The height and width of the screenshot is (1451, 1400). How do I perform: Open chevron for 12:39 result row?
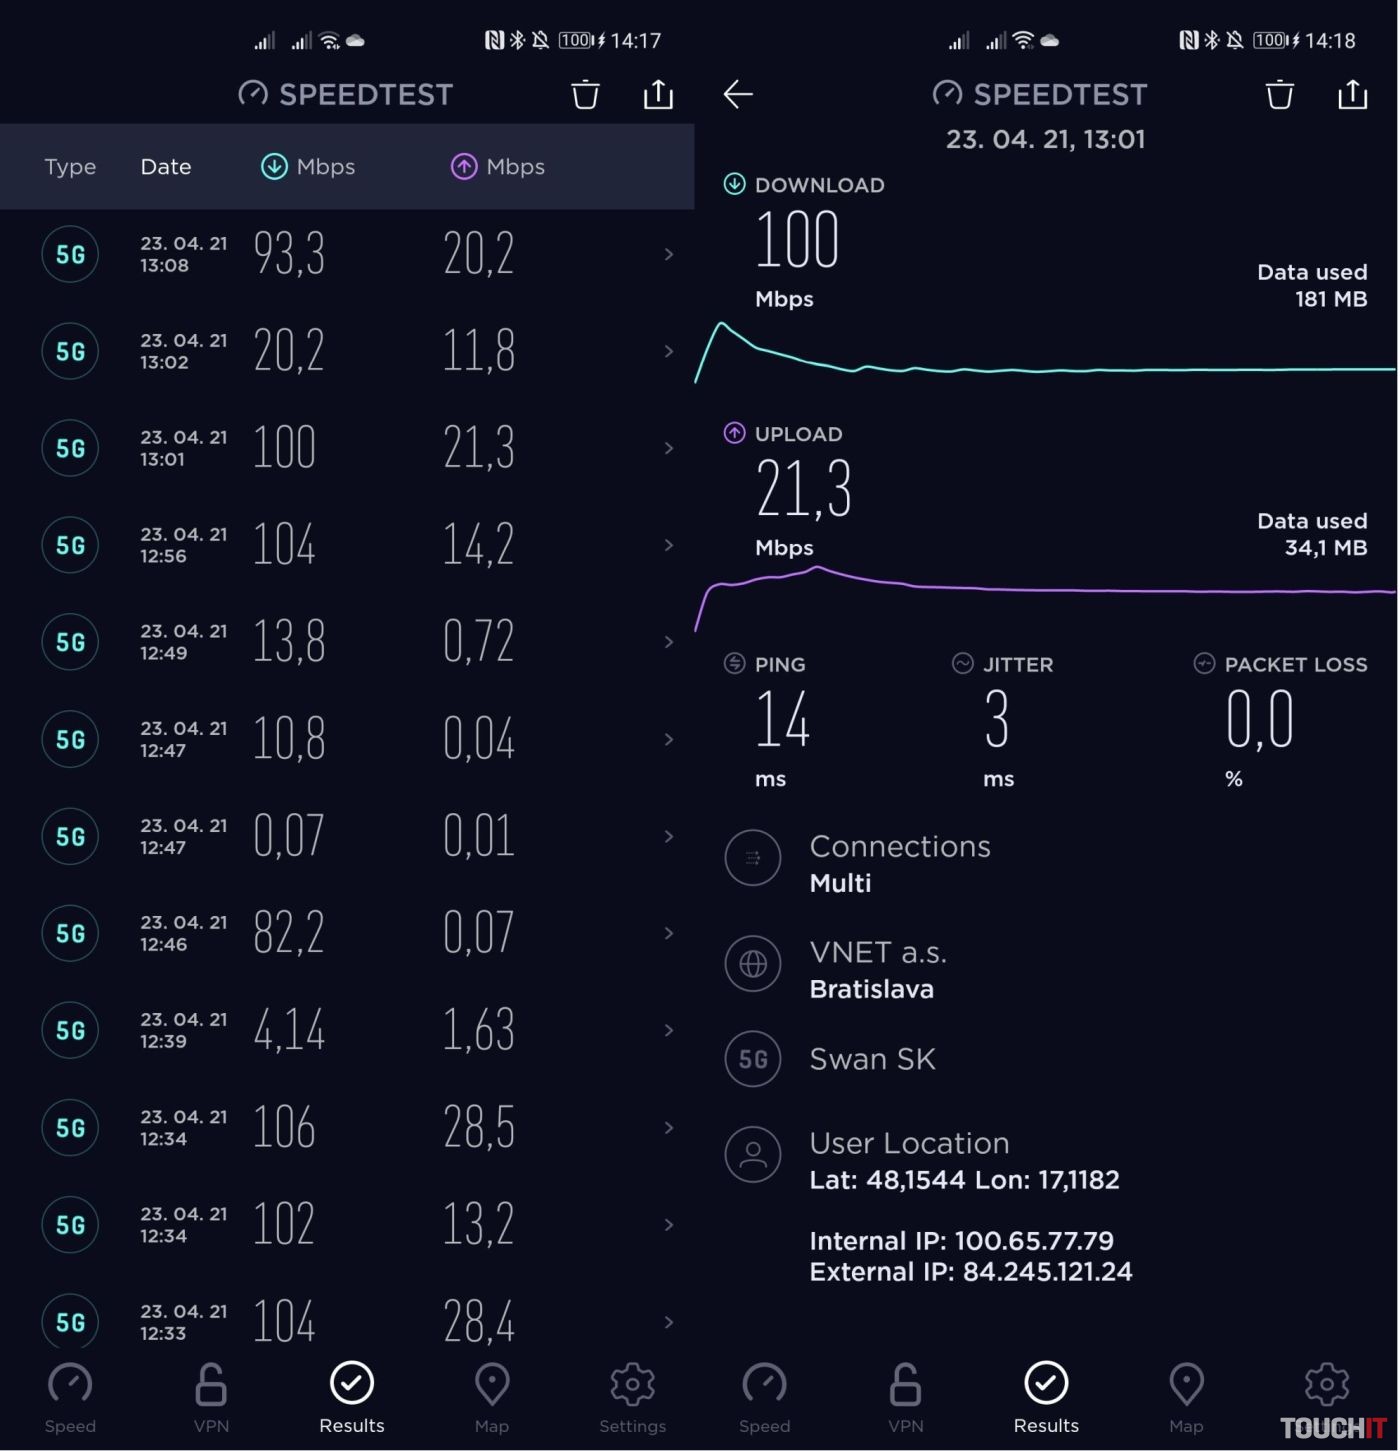tap(669, 1030)
